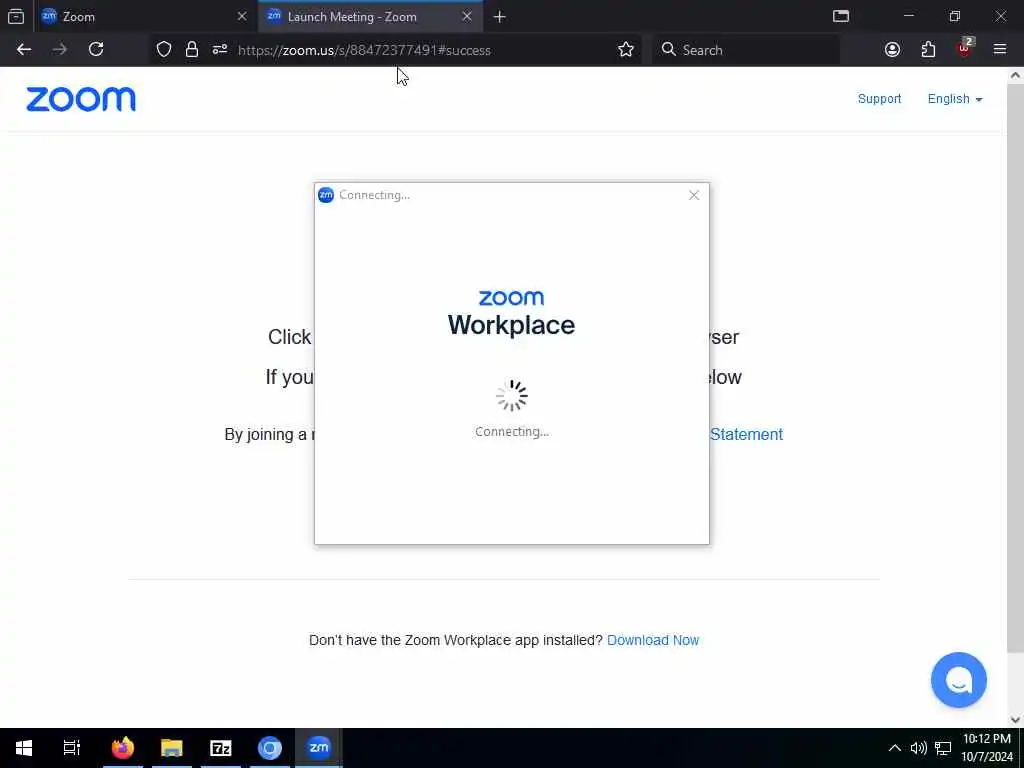This screenshot has width=1024, height=768.
Task: Open Firefox from the taskbar
Action: coord(123,748)
